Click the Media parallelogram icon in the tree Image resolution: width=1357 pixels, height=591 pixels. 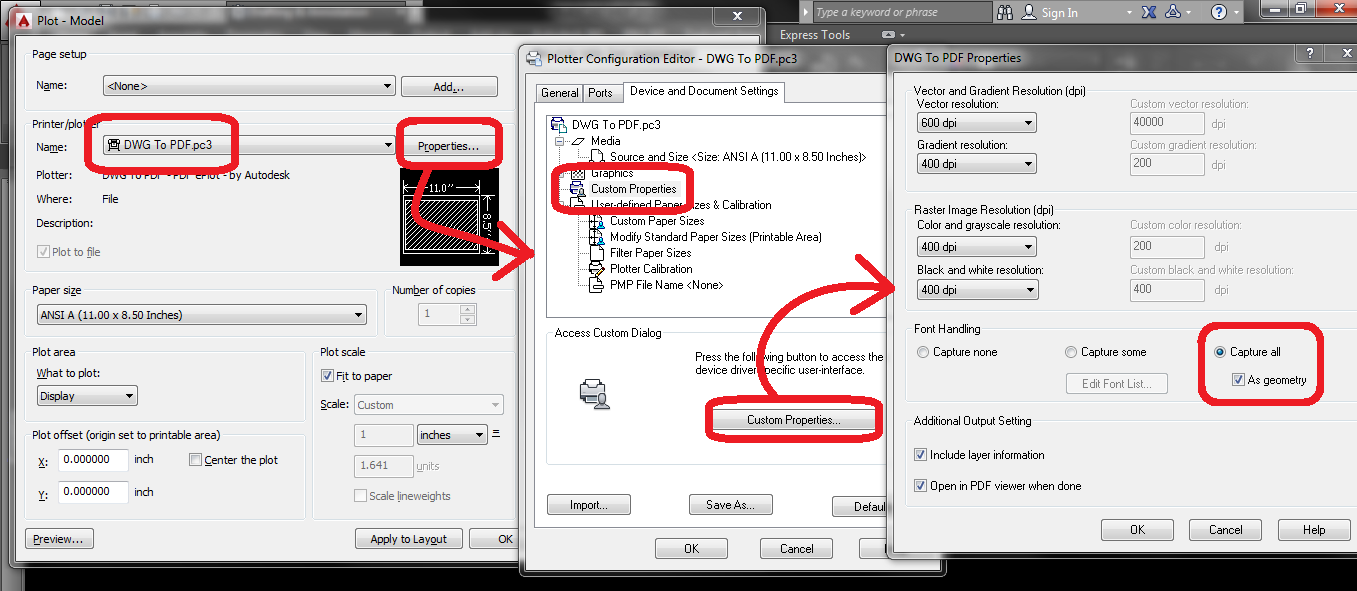[x=577, y=141]
